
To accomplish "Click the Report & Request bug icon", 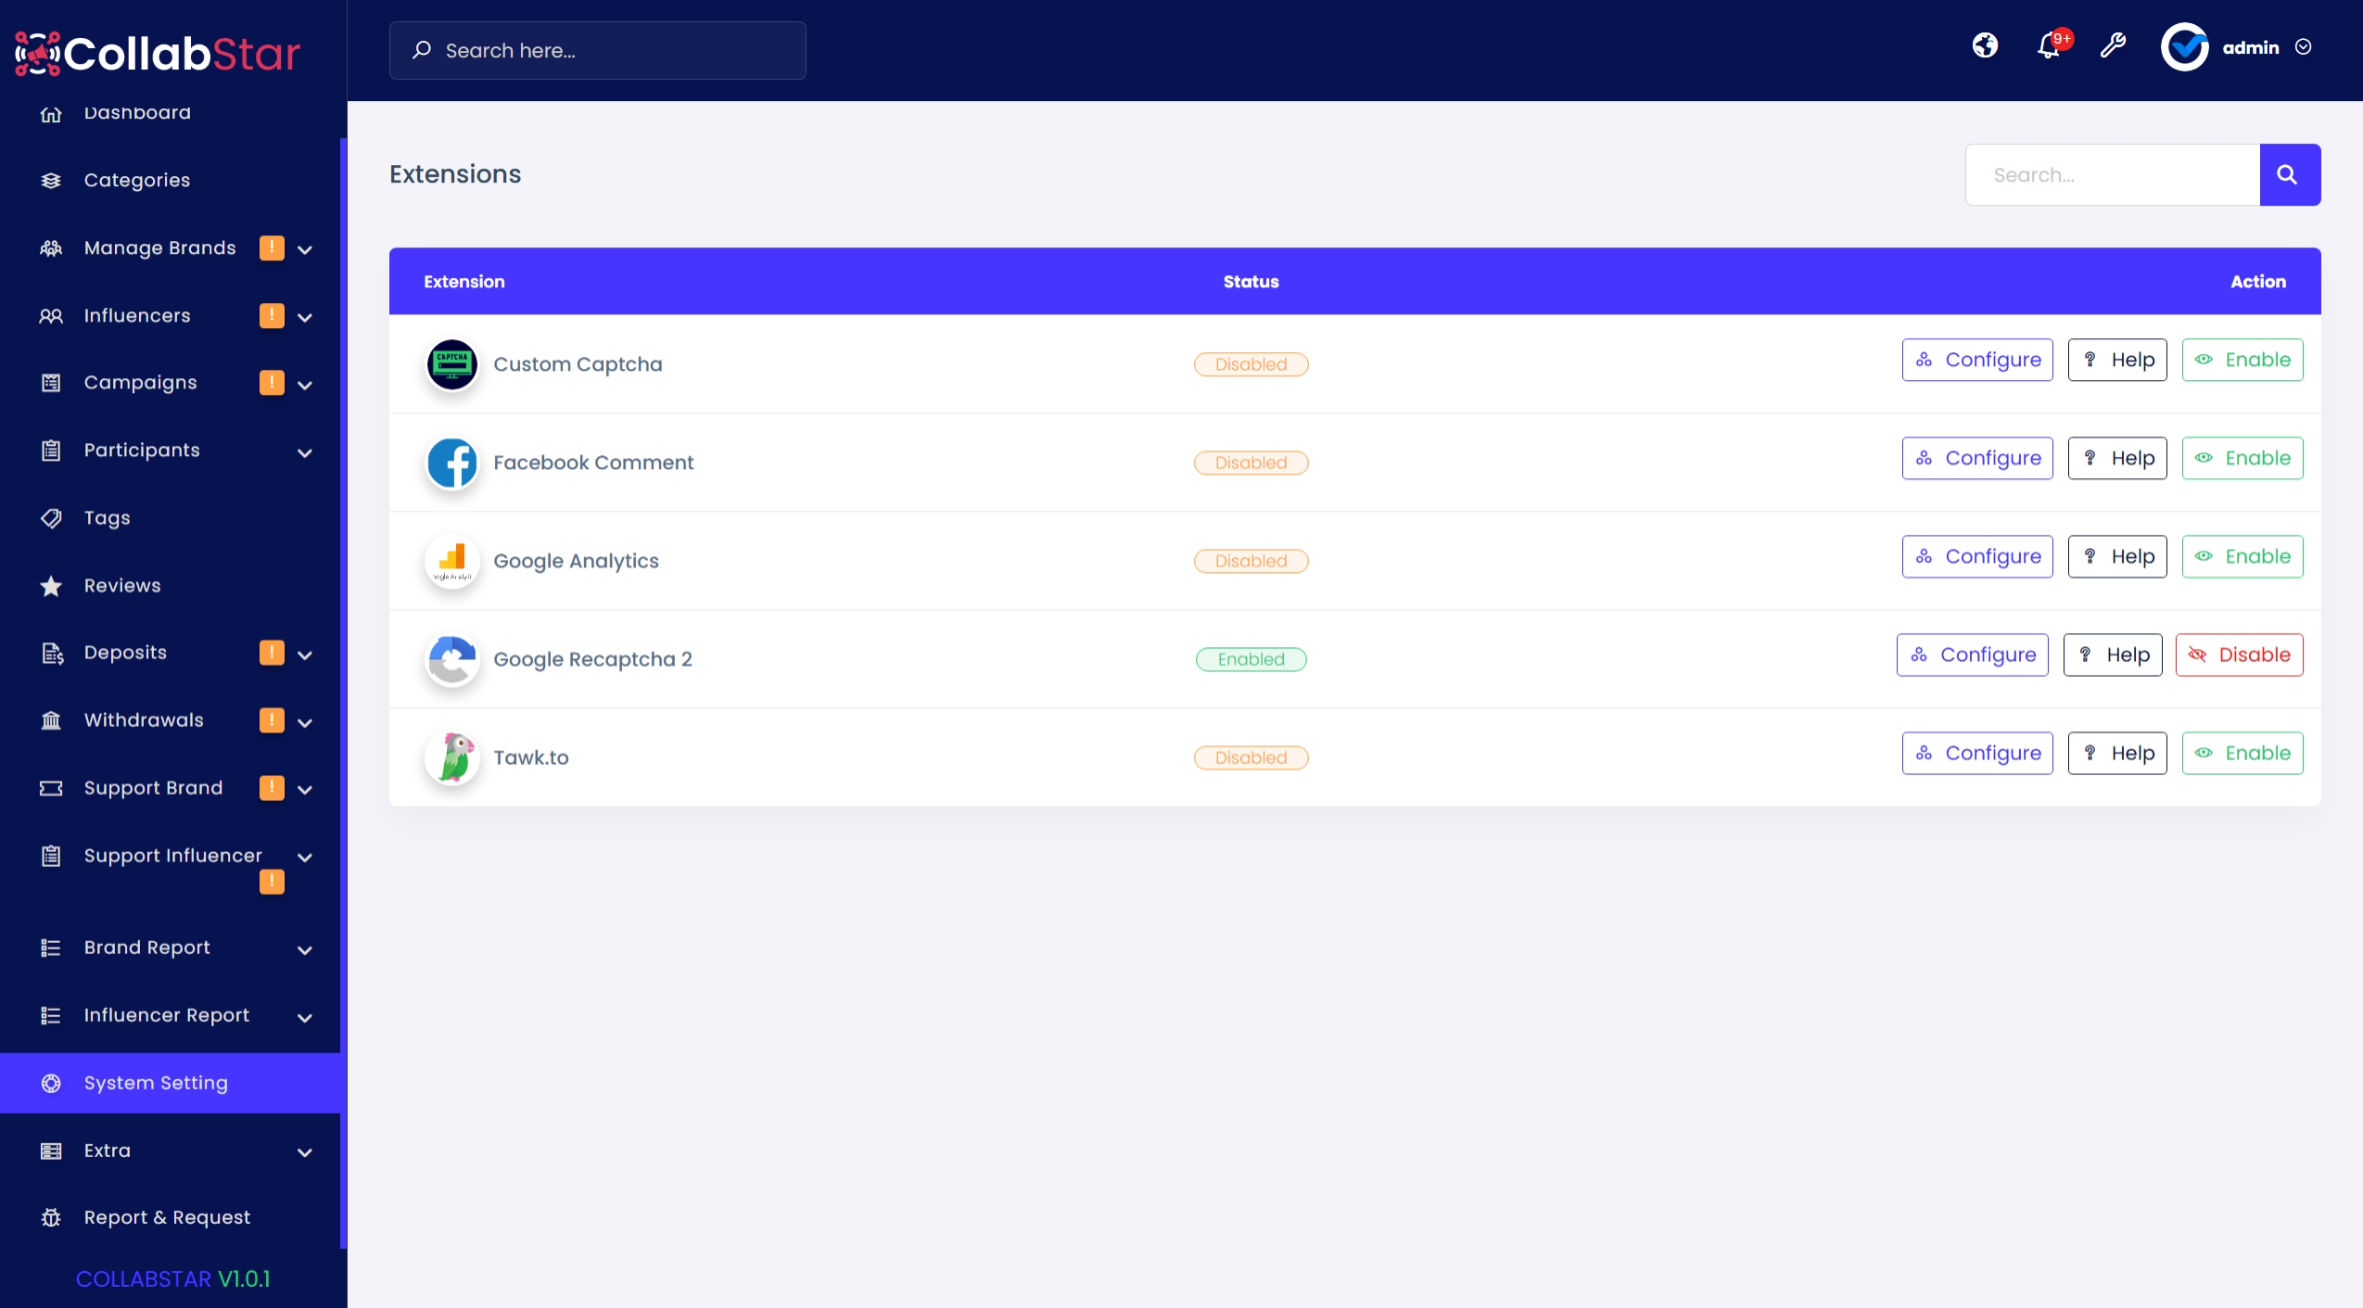I will (x=51, y=1218).
